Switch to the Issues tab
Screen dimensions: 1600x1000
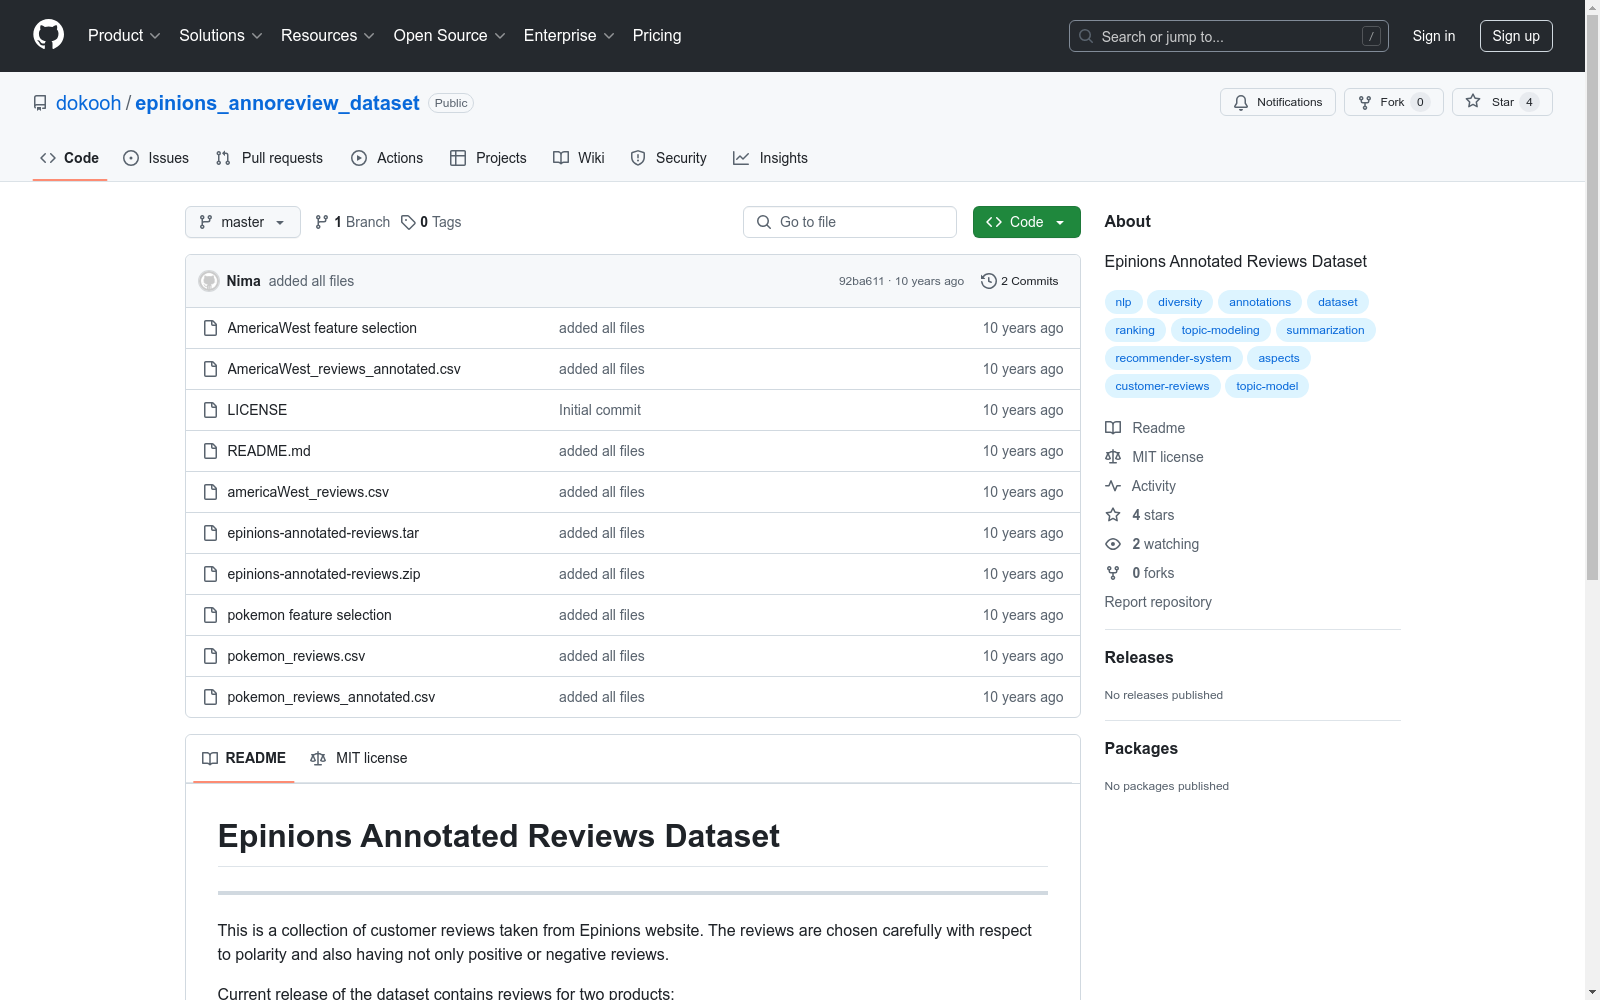(x=156, y=158)
